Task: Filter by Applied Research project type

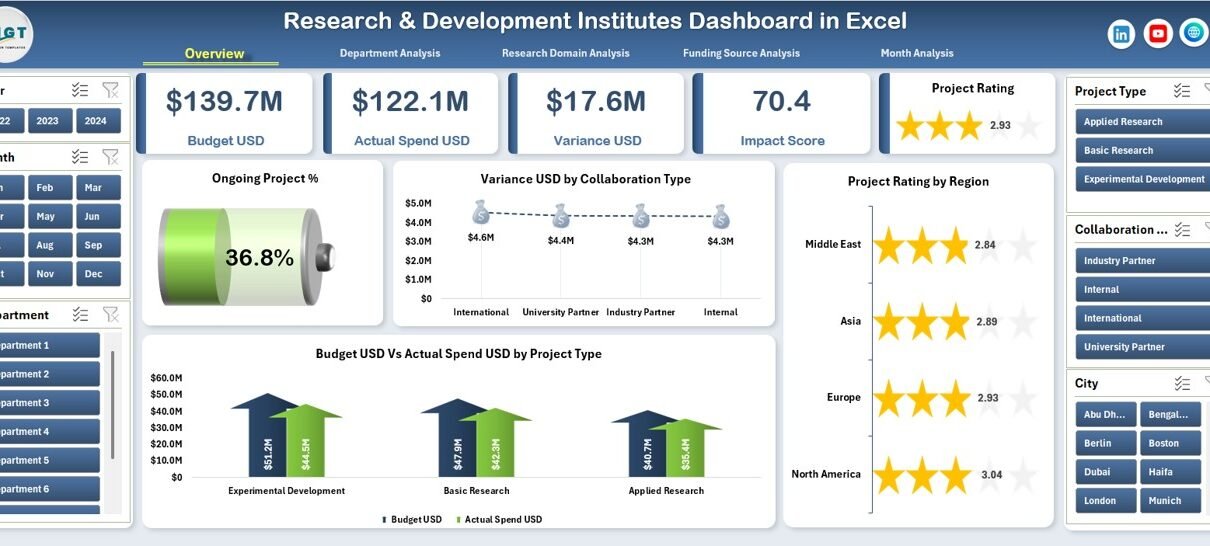Action: pos(1142,122)
